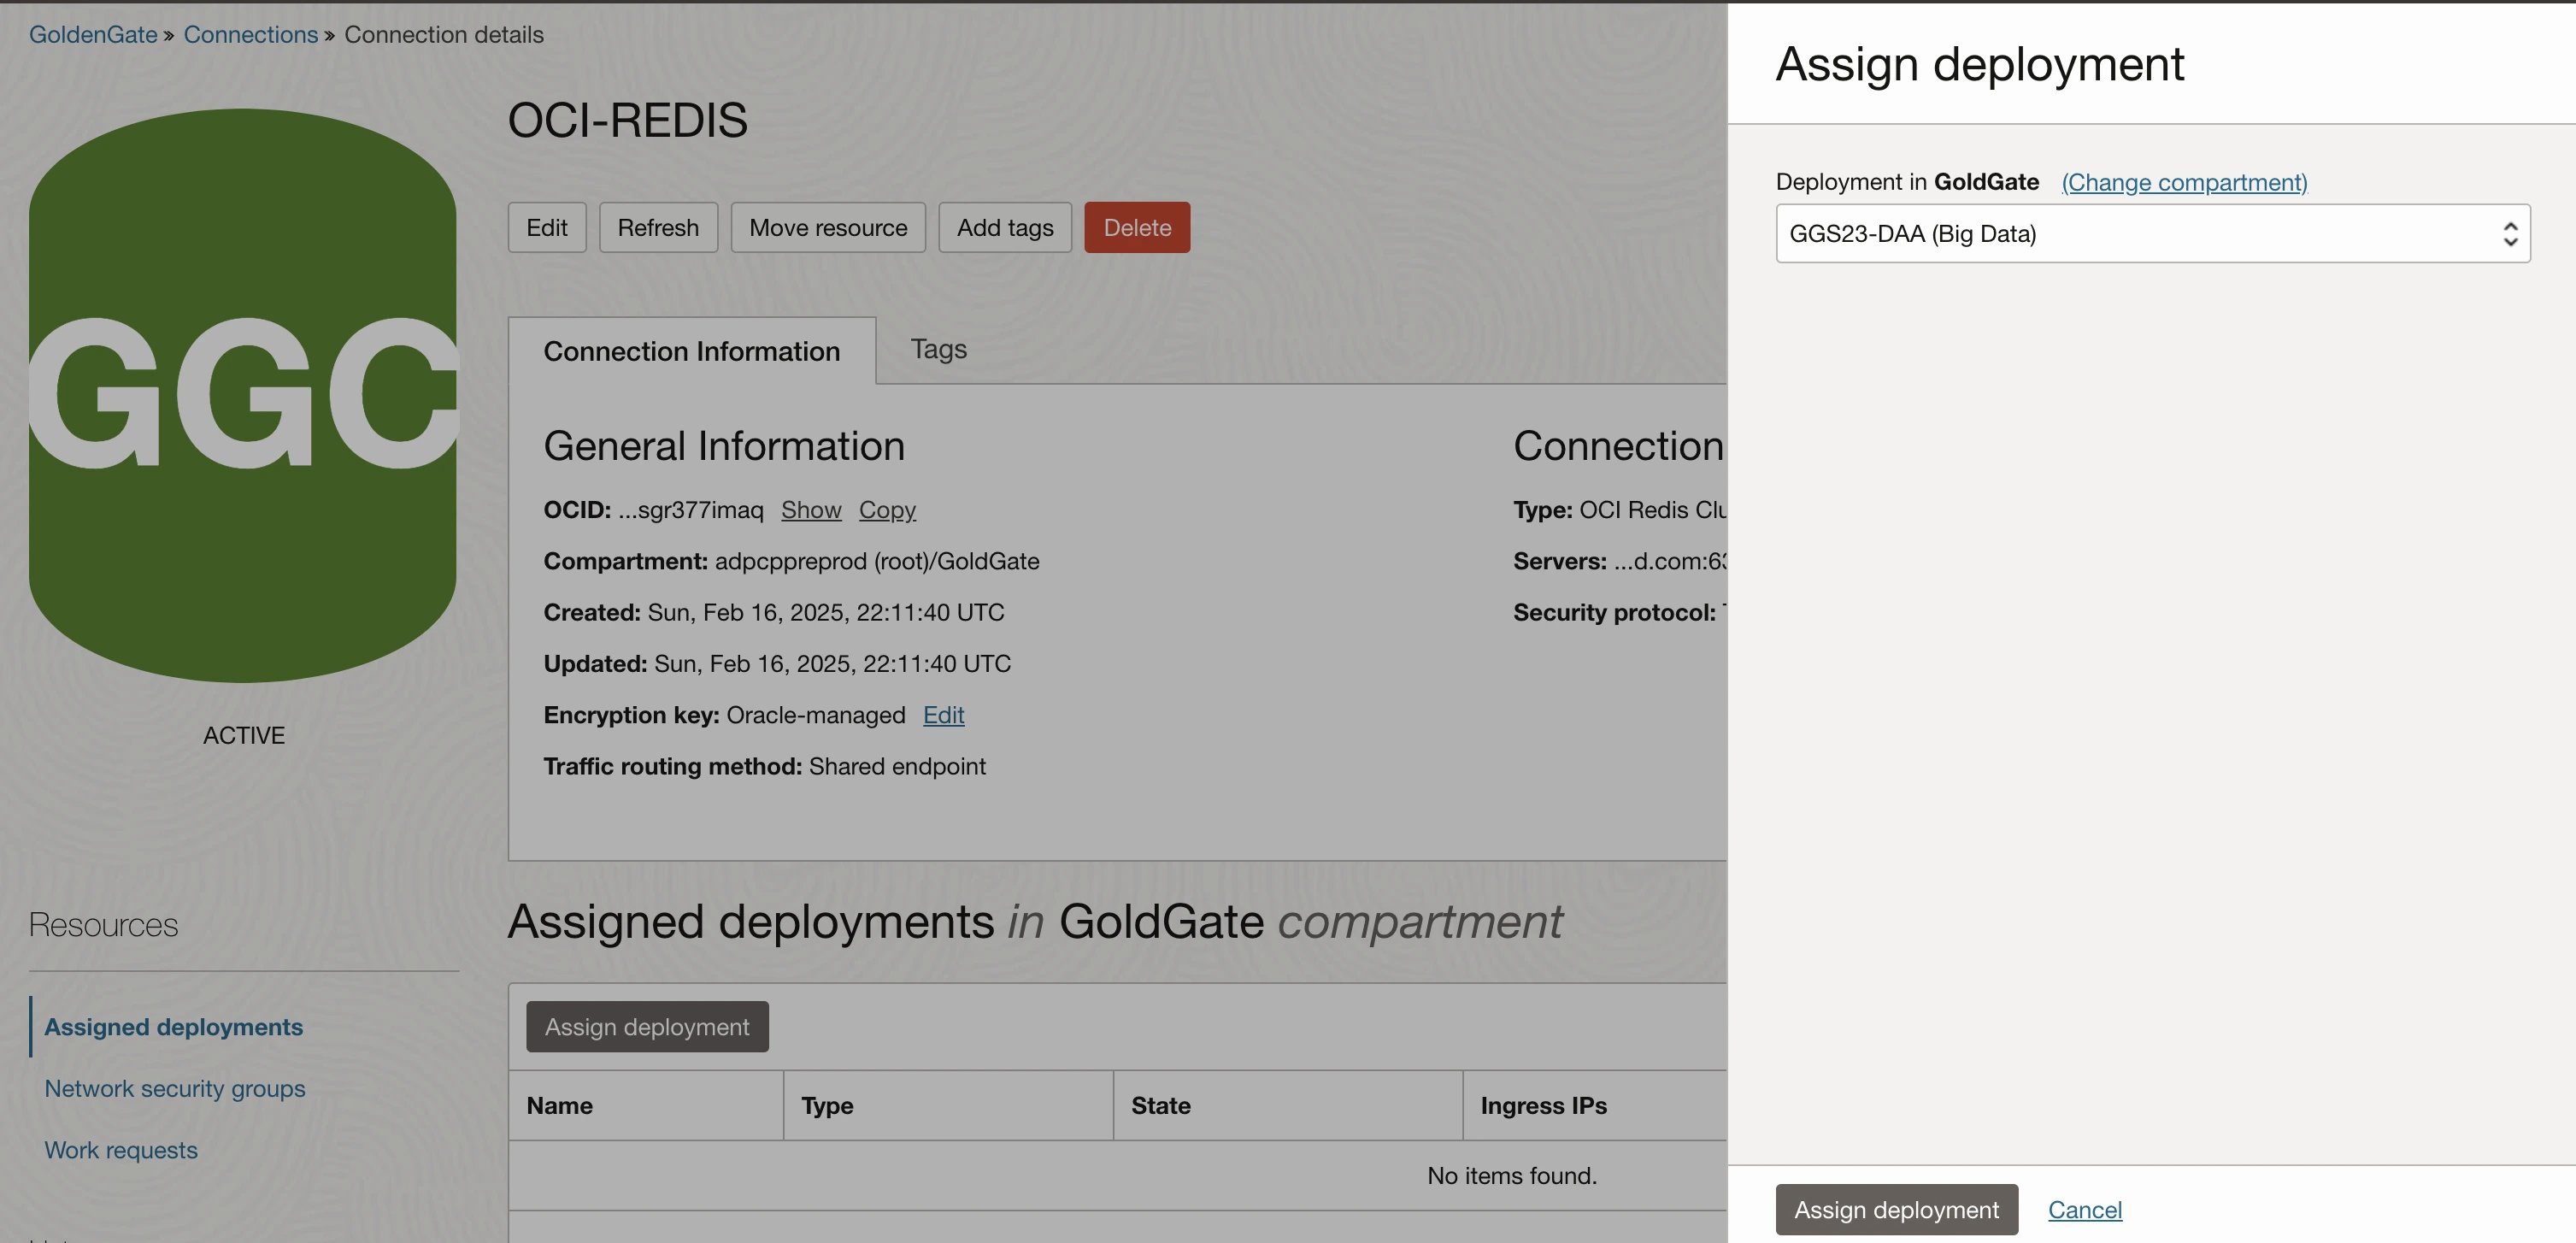Click the dropdown up-down arrows
Image resolution: width=2576 pixels, height=1243 pixels.
tap(2509, 234)
